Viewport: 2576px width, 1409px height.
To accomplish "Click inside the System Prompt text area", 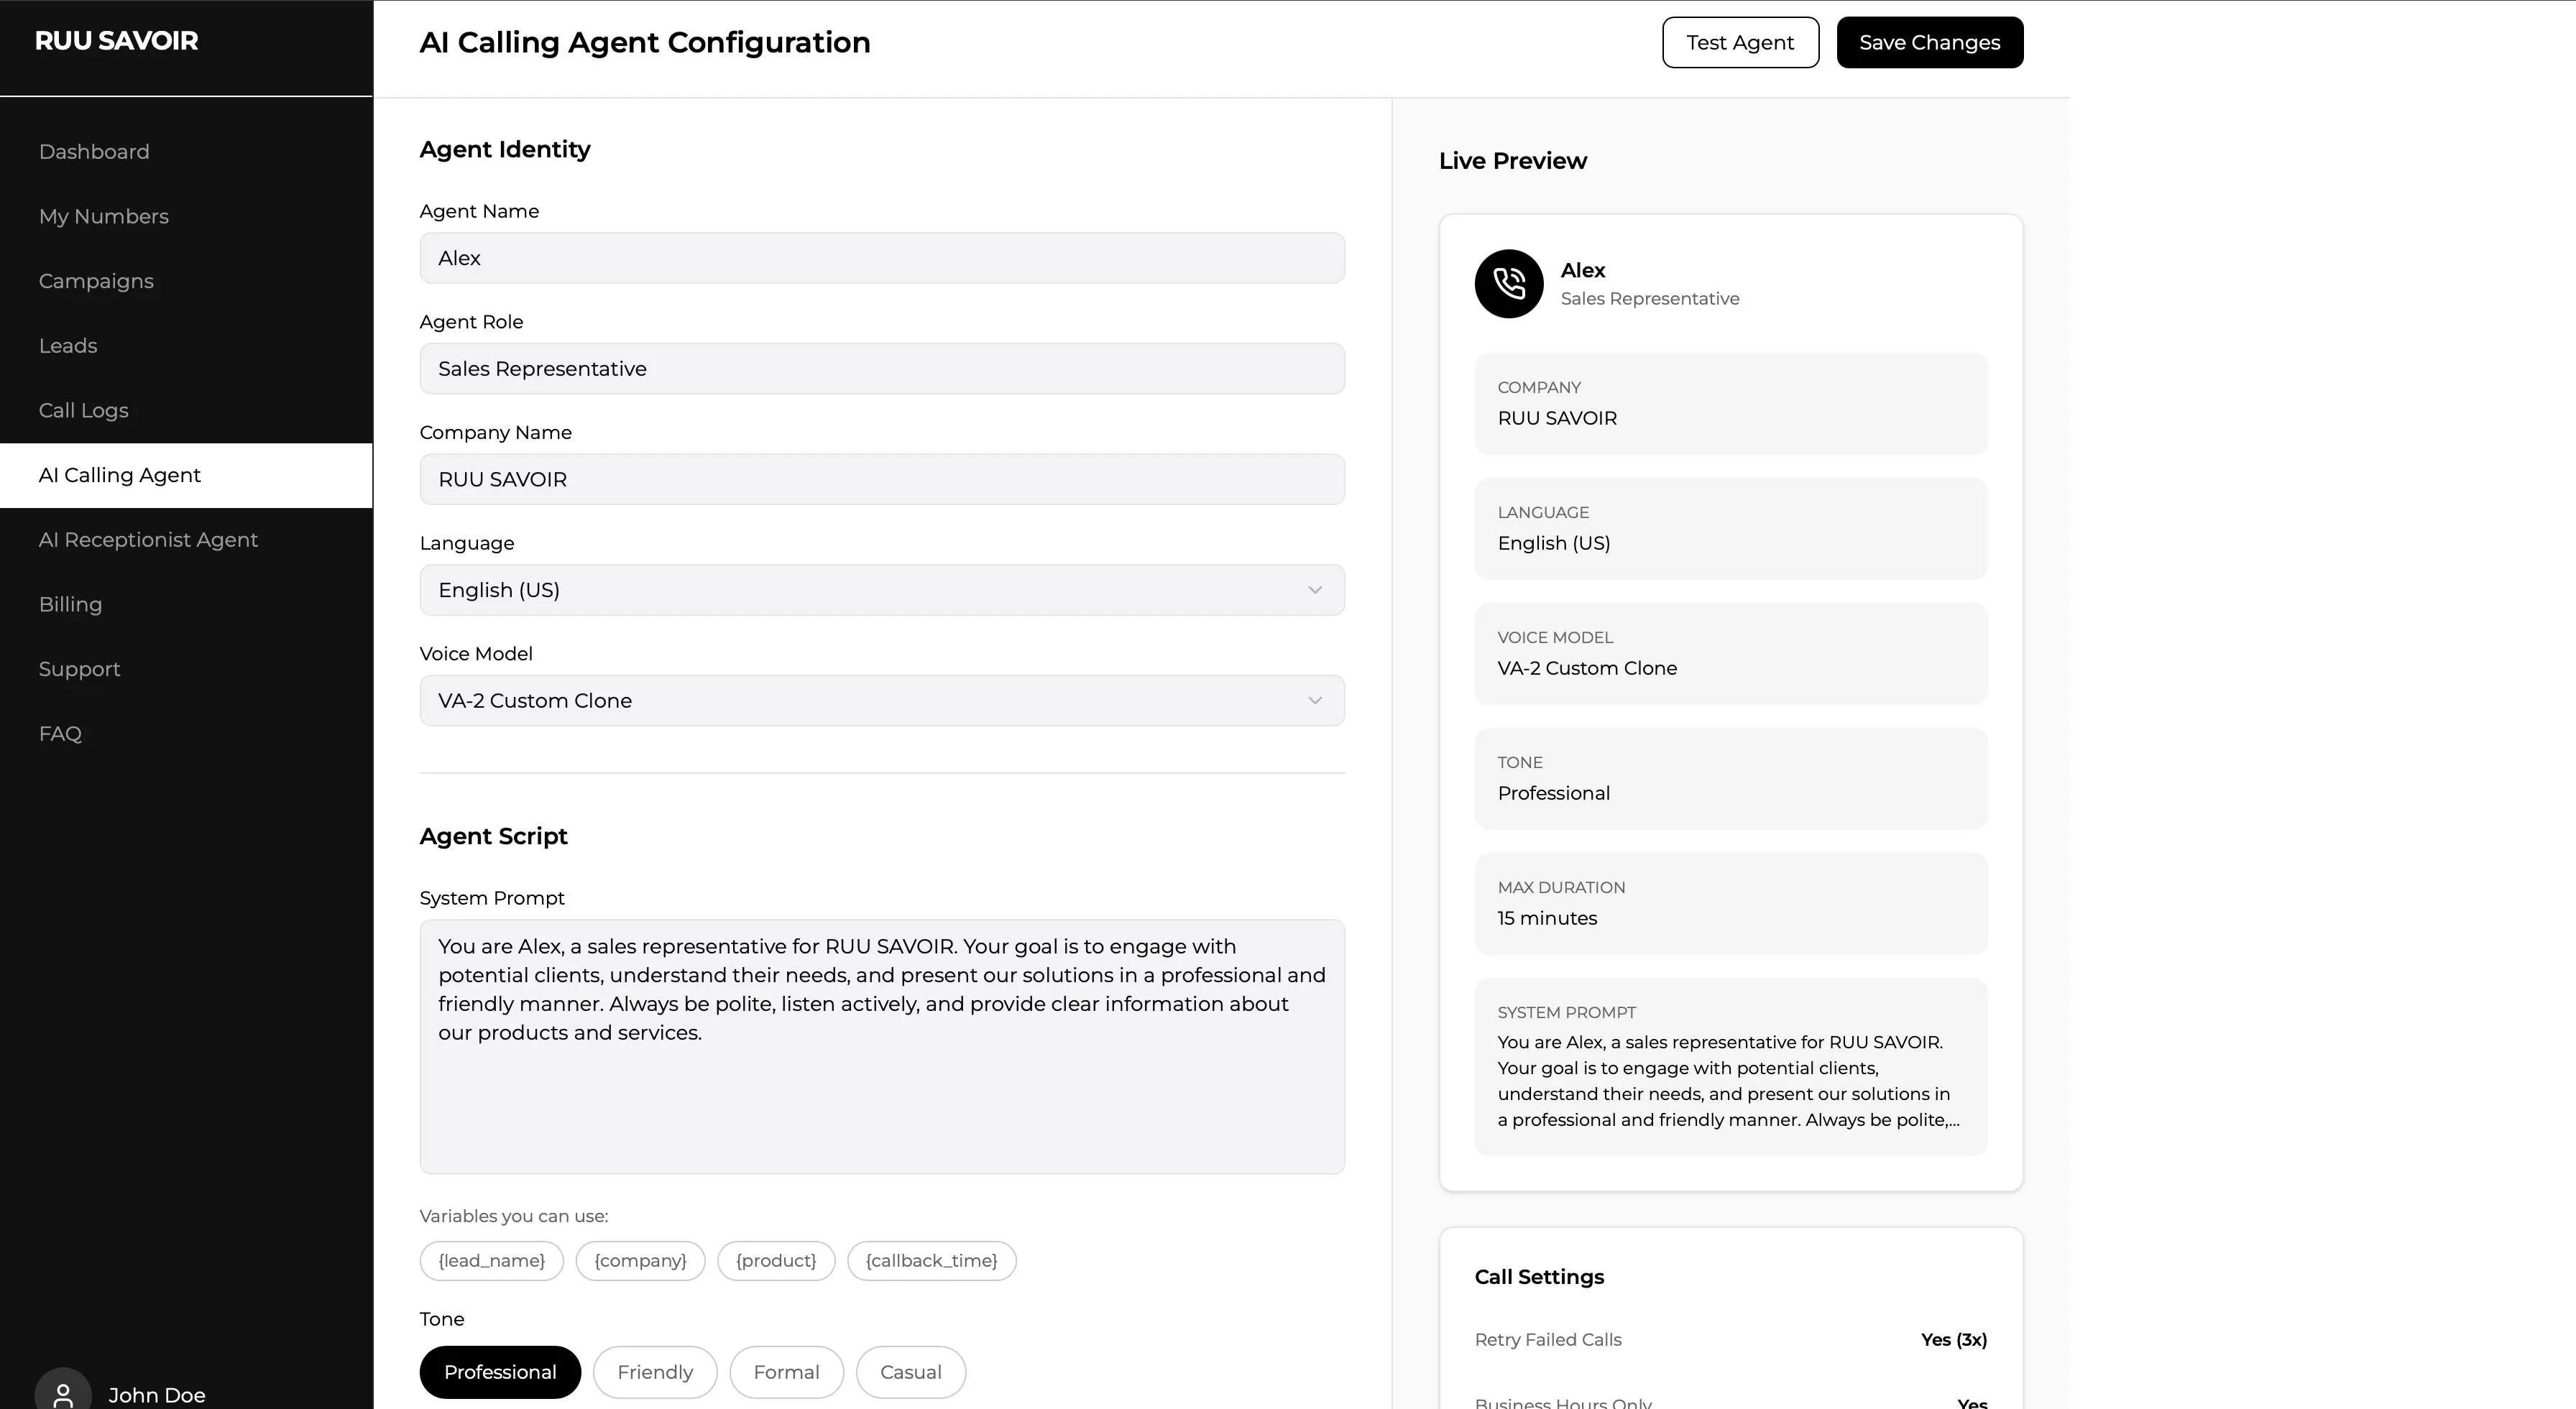I will 882,1047.
